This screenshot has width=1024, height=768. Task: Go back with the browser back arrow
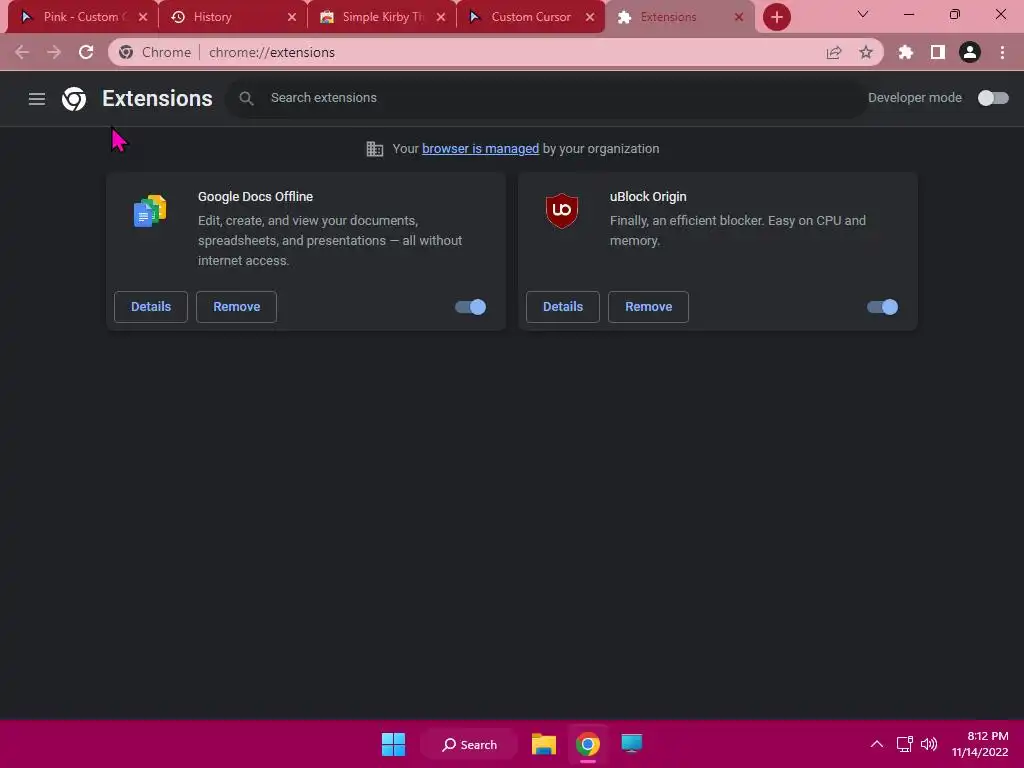pyautogui.click(x=22, y=52)
